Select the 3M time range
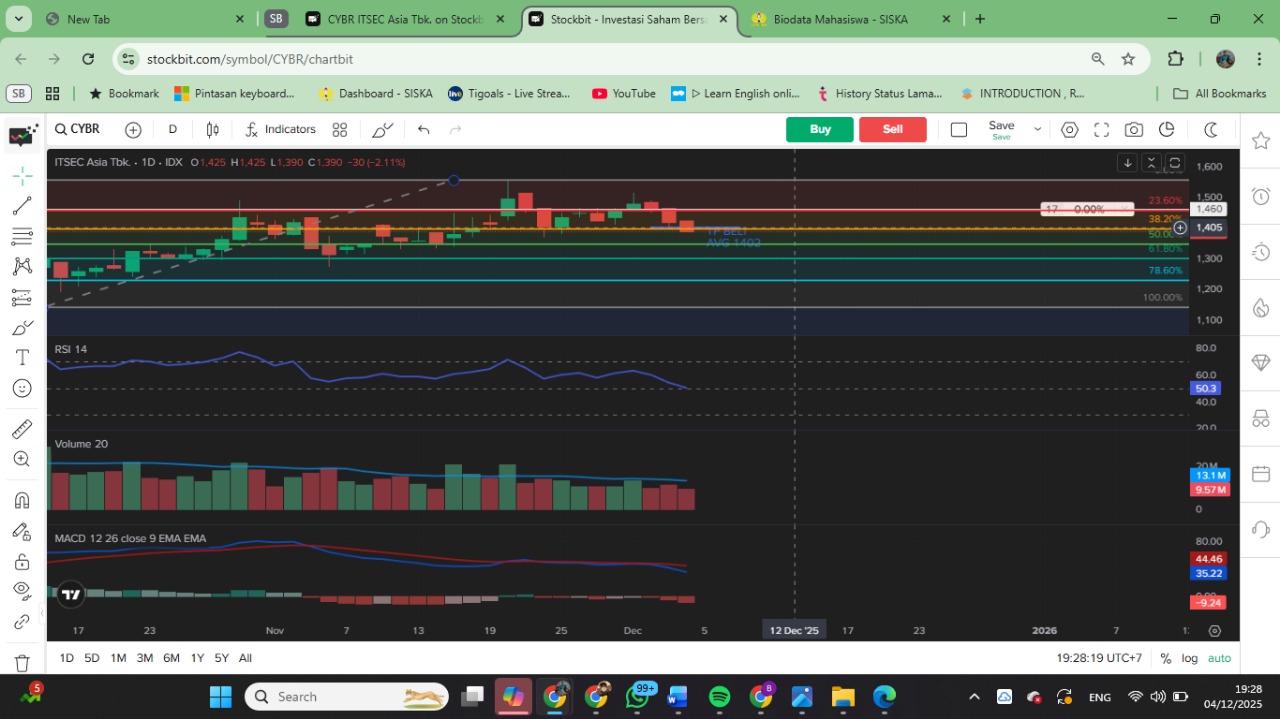1280x719 pixels. click(145, 658)
